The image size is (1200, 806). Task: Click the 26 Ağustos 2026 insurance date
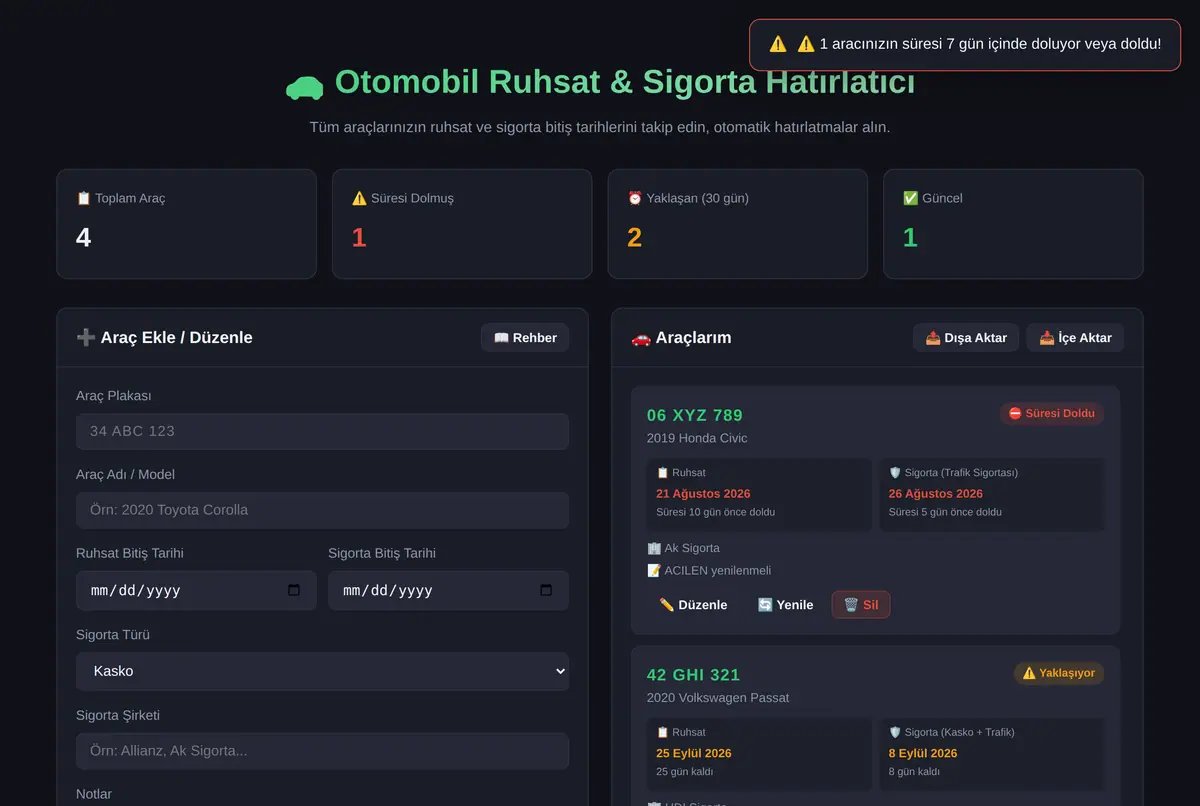coord(935,493)
